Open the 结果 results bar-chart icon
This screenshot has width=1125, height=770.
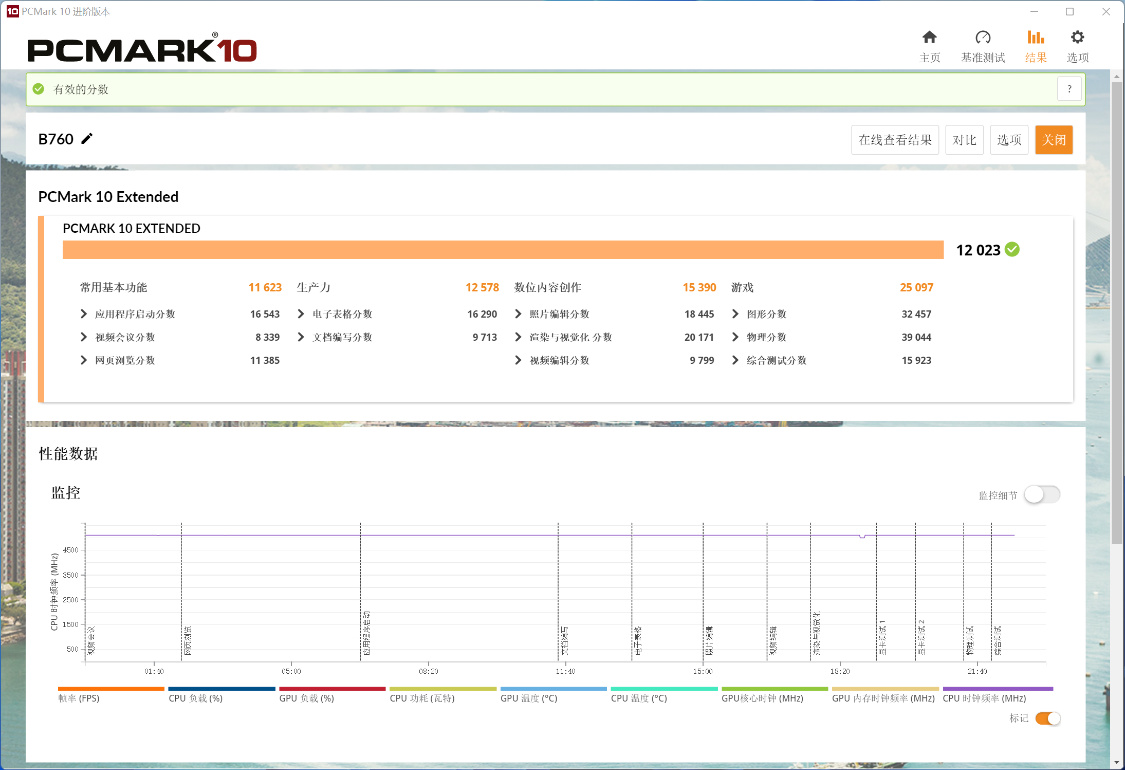(1035, 37)
